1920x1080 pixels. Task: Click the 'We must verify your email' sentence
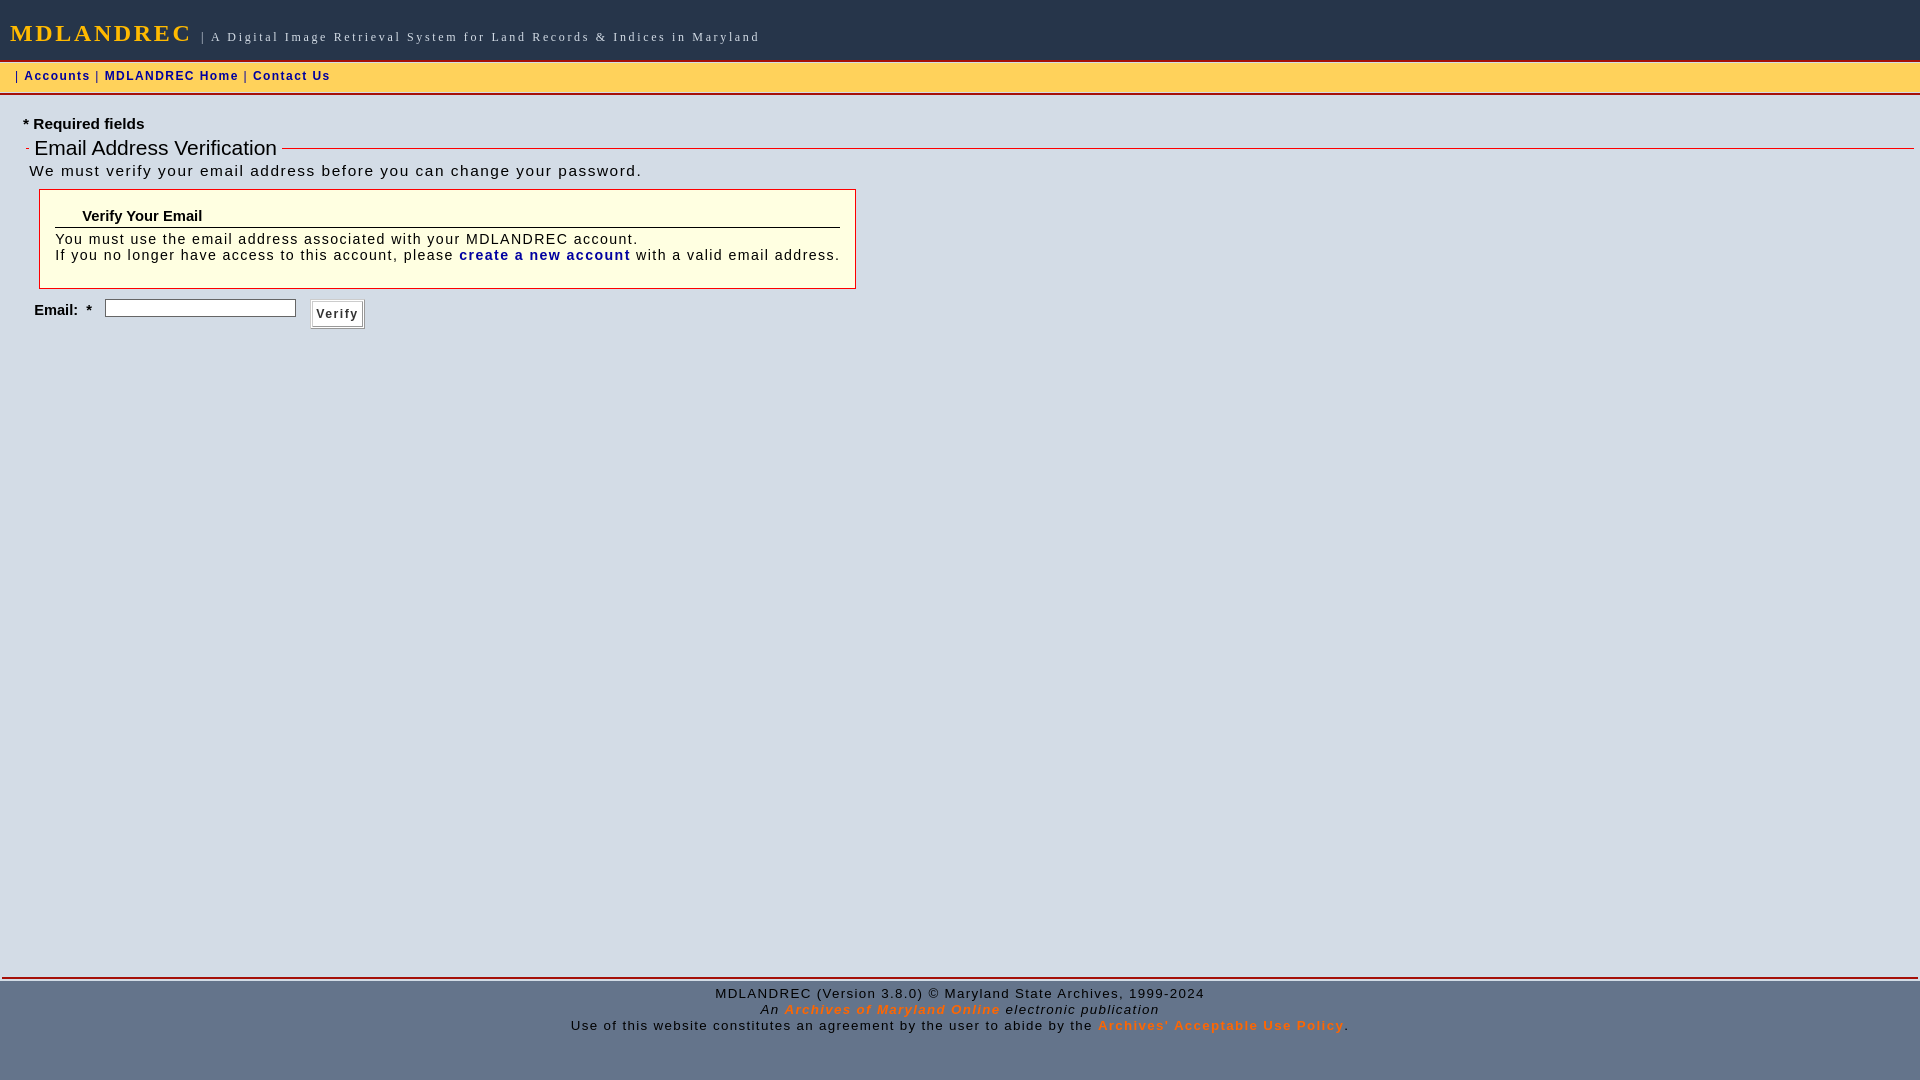tap(335, 171)
